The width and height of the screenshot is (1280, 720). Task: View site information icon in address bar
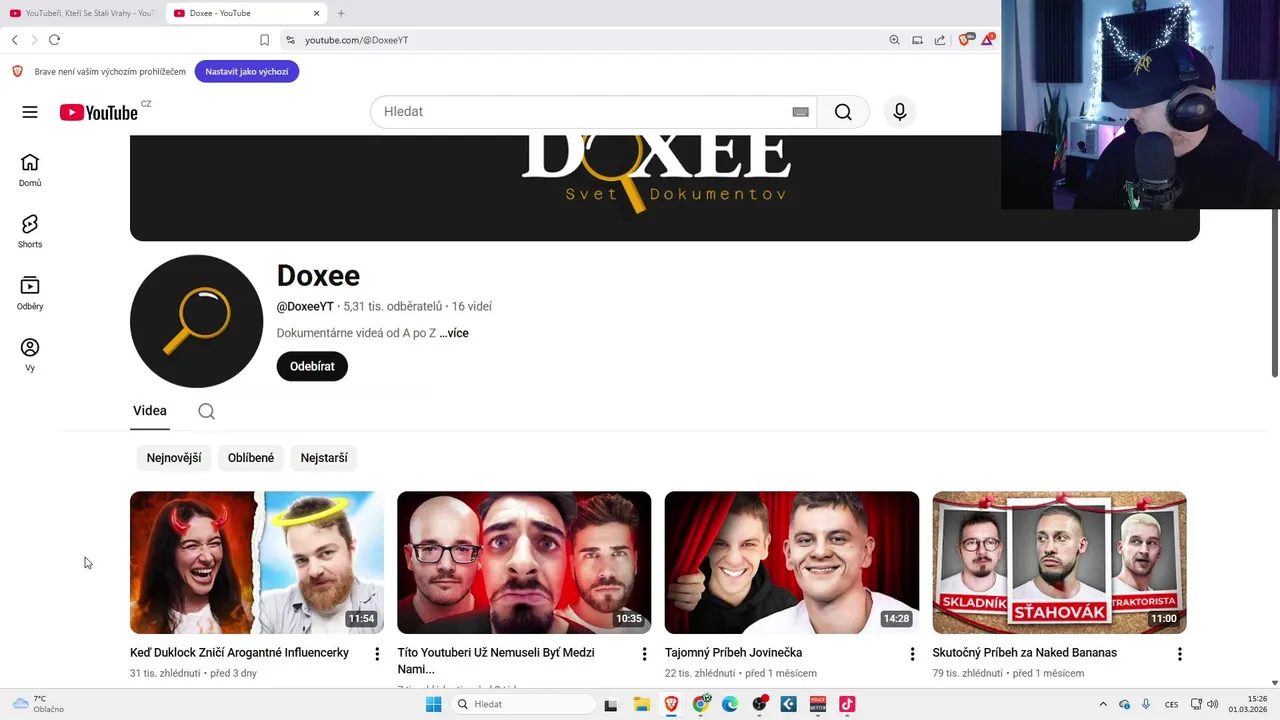point(290,40)
